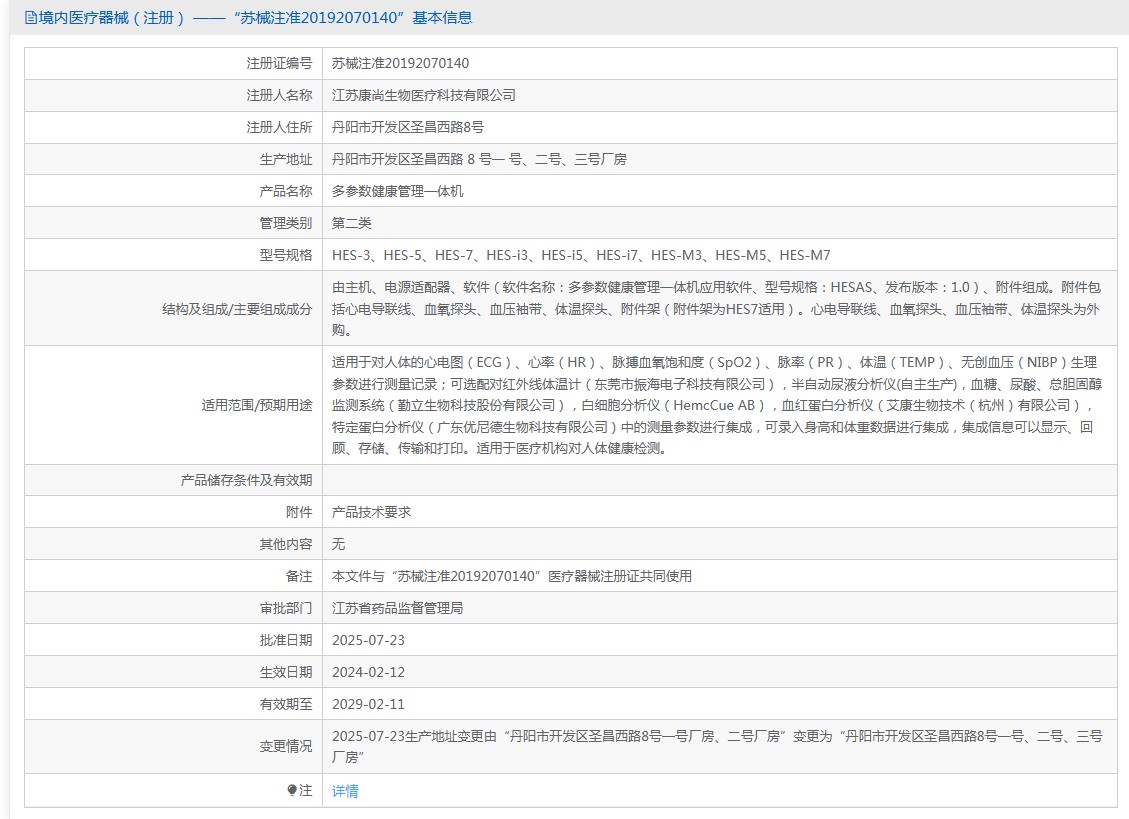Click the approval date 2025-07-23
This screenshot has width=1129, height=819.
click(x=369, y=640)
